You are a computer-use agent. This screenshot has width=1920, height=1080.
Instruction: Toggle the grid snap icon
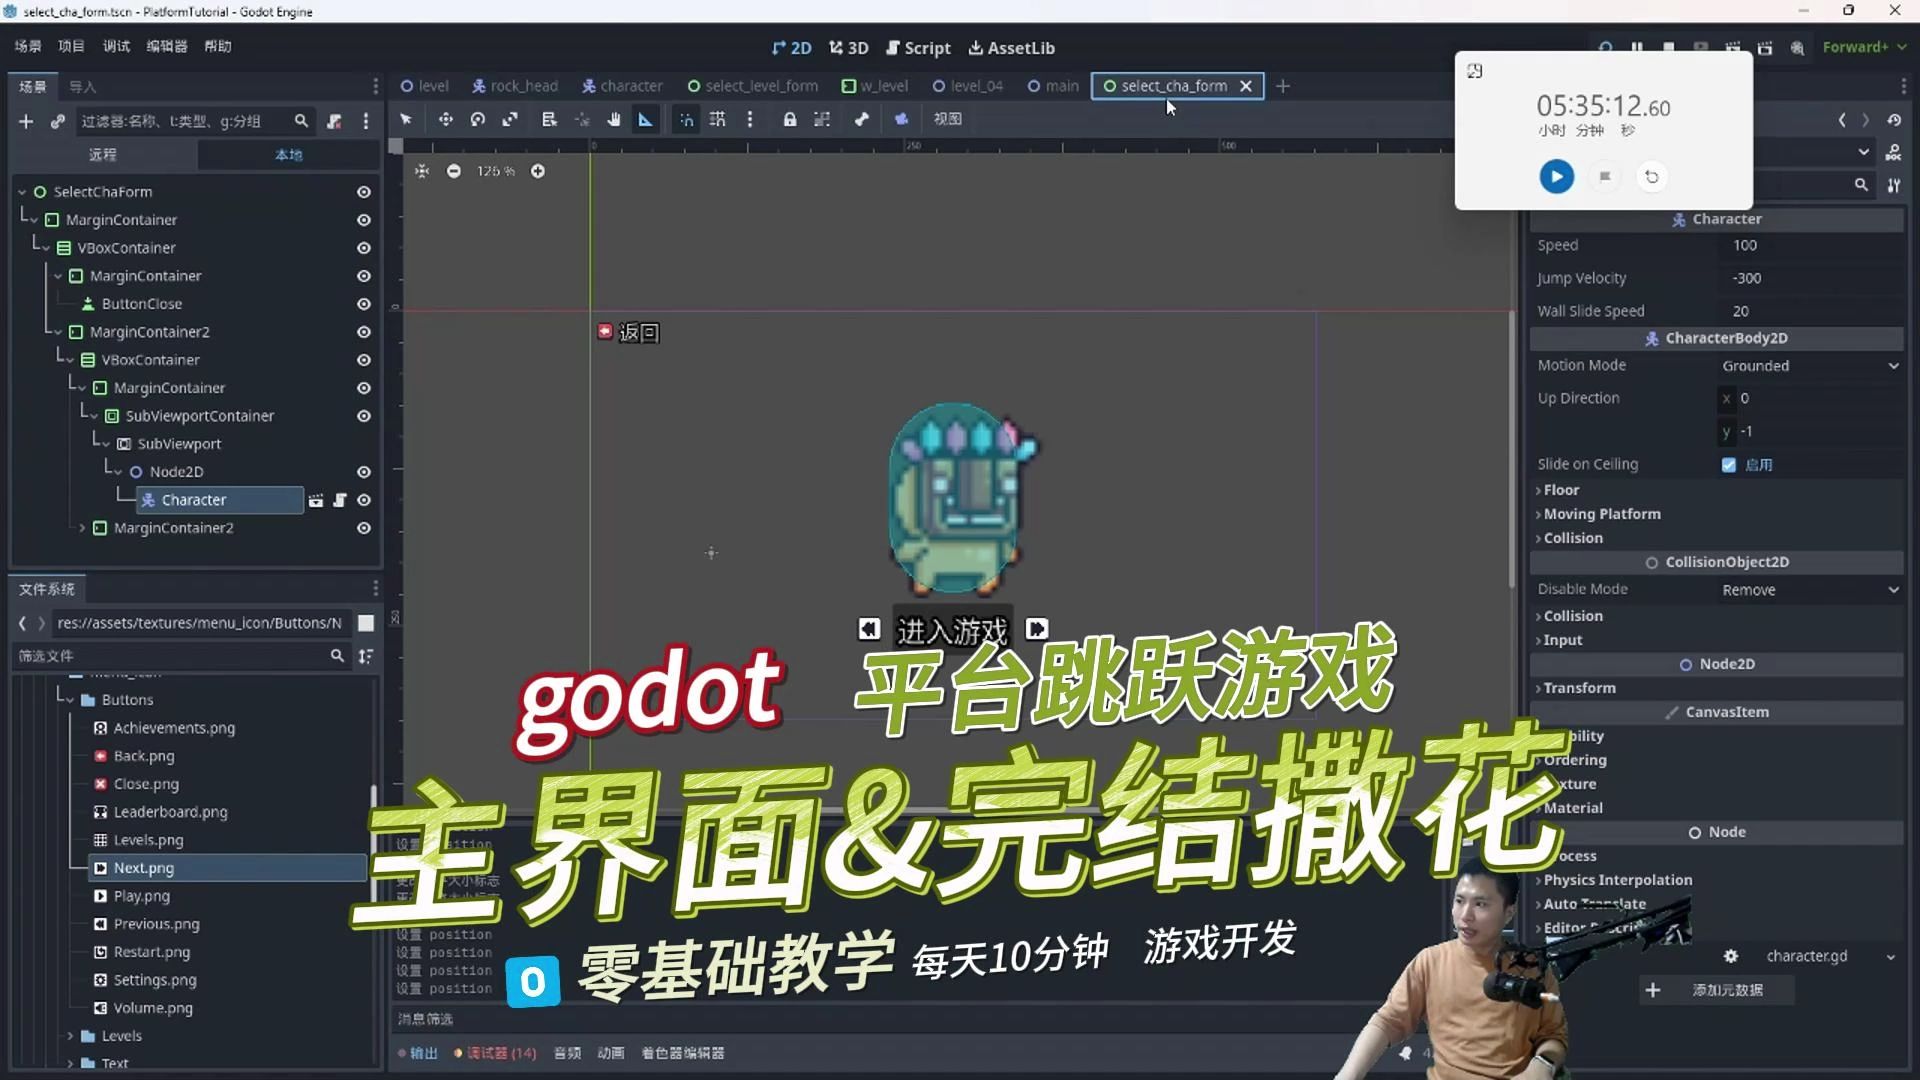click(x=718, y=119)
